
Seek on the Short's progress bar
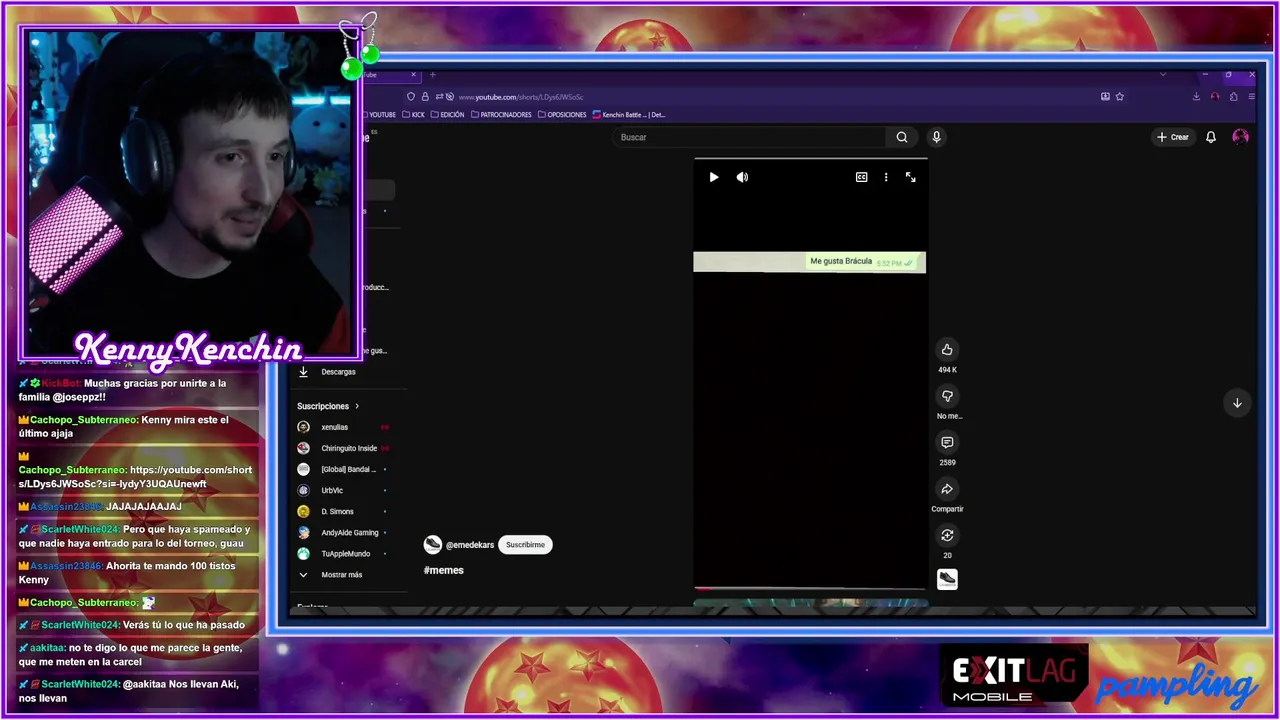click(x=811, y=588)
